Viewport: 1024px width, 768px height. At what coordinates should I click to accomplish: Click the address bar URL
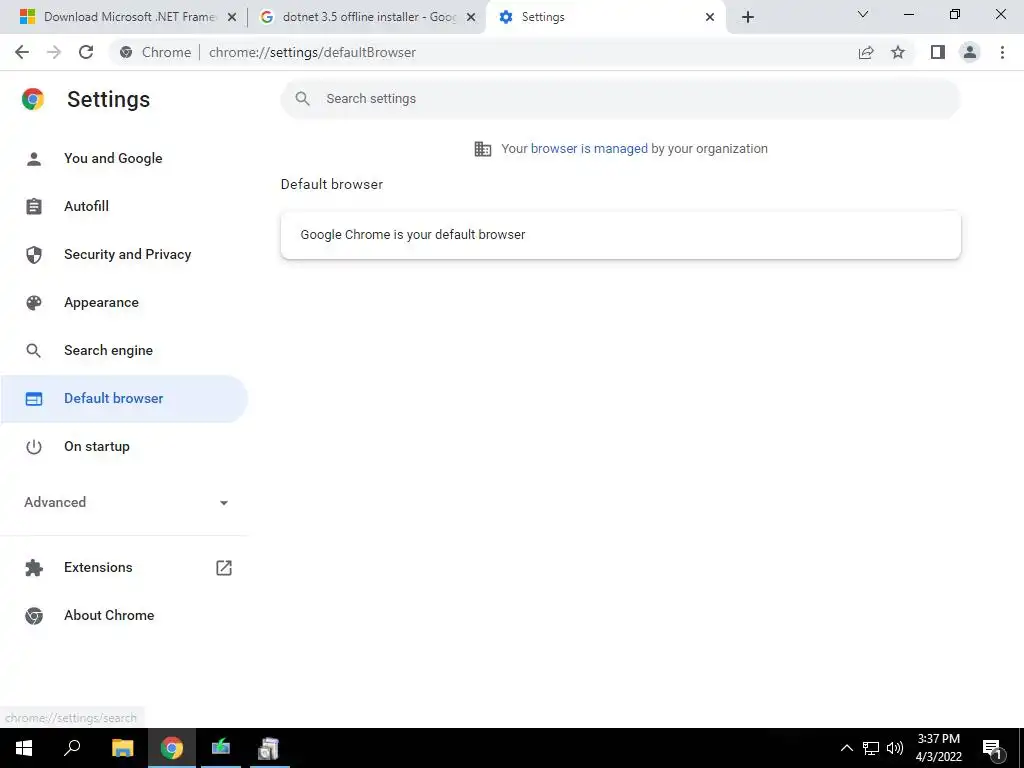pos(312,52)
